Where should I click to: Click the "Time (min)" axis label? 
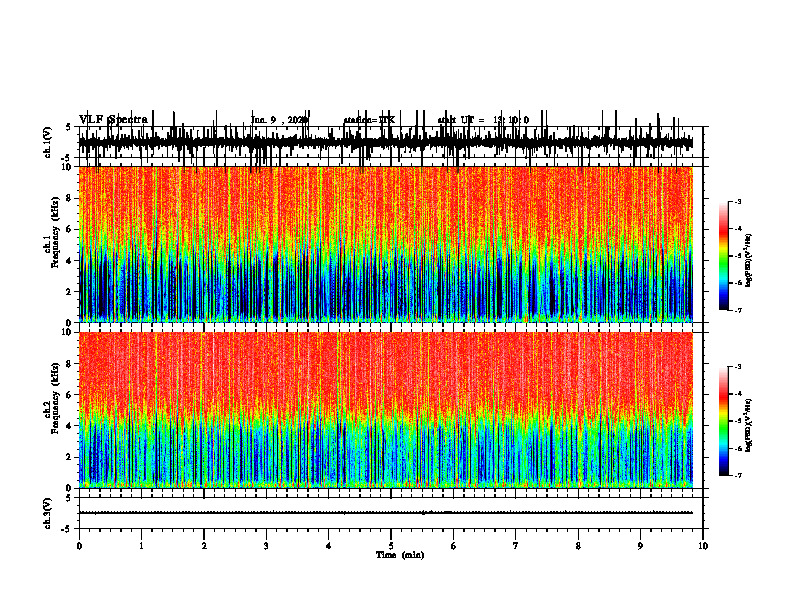pyautogui.click(x=400, y=555)
